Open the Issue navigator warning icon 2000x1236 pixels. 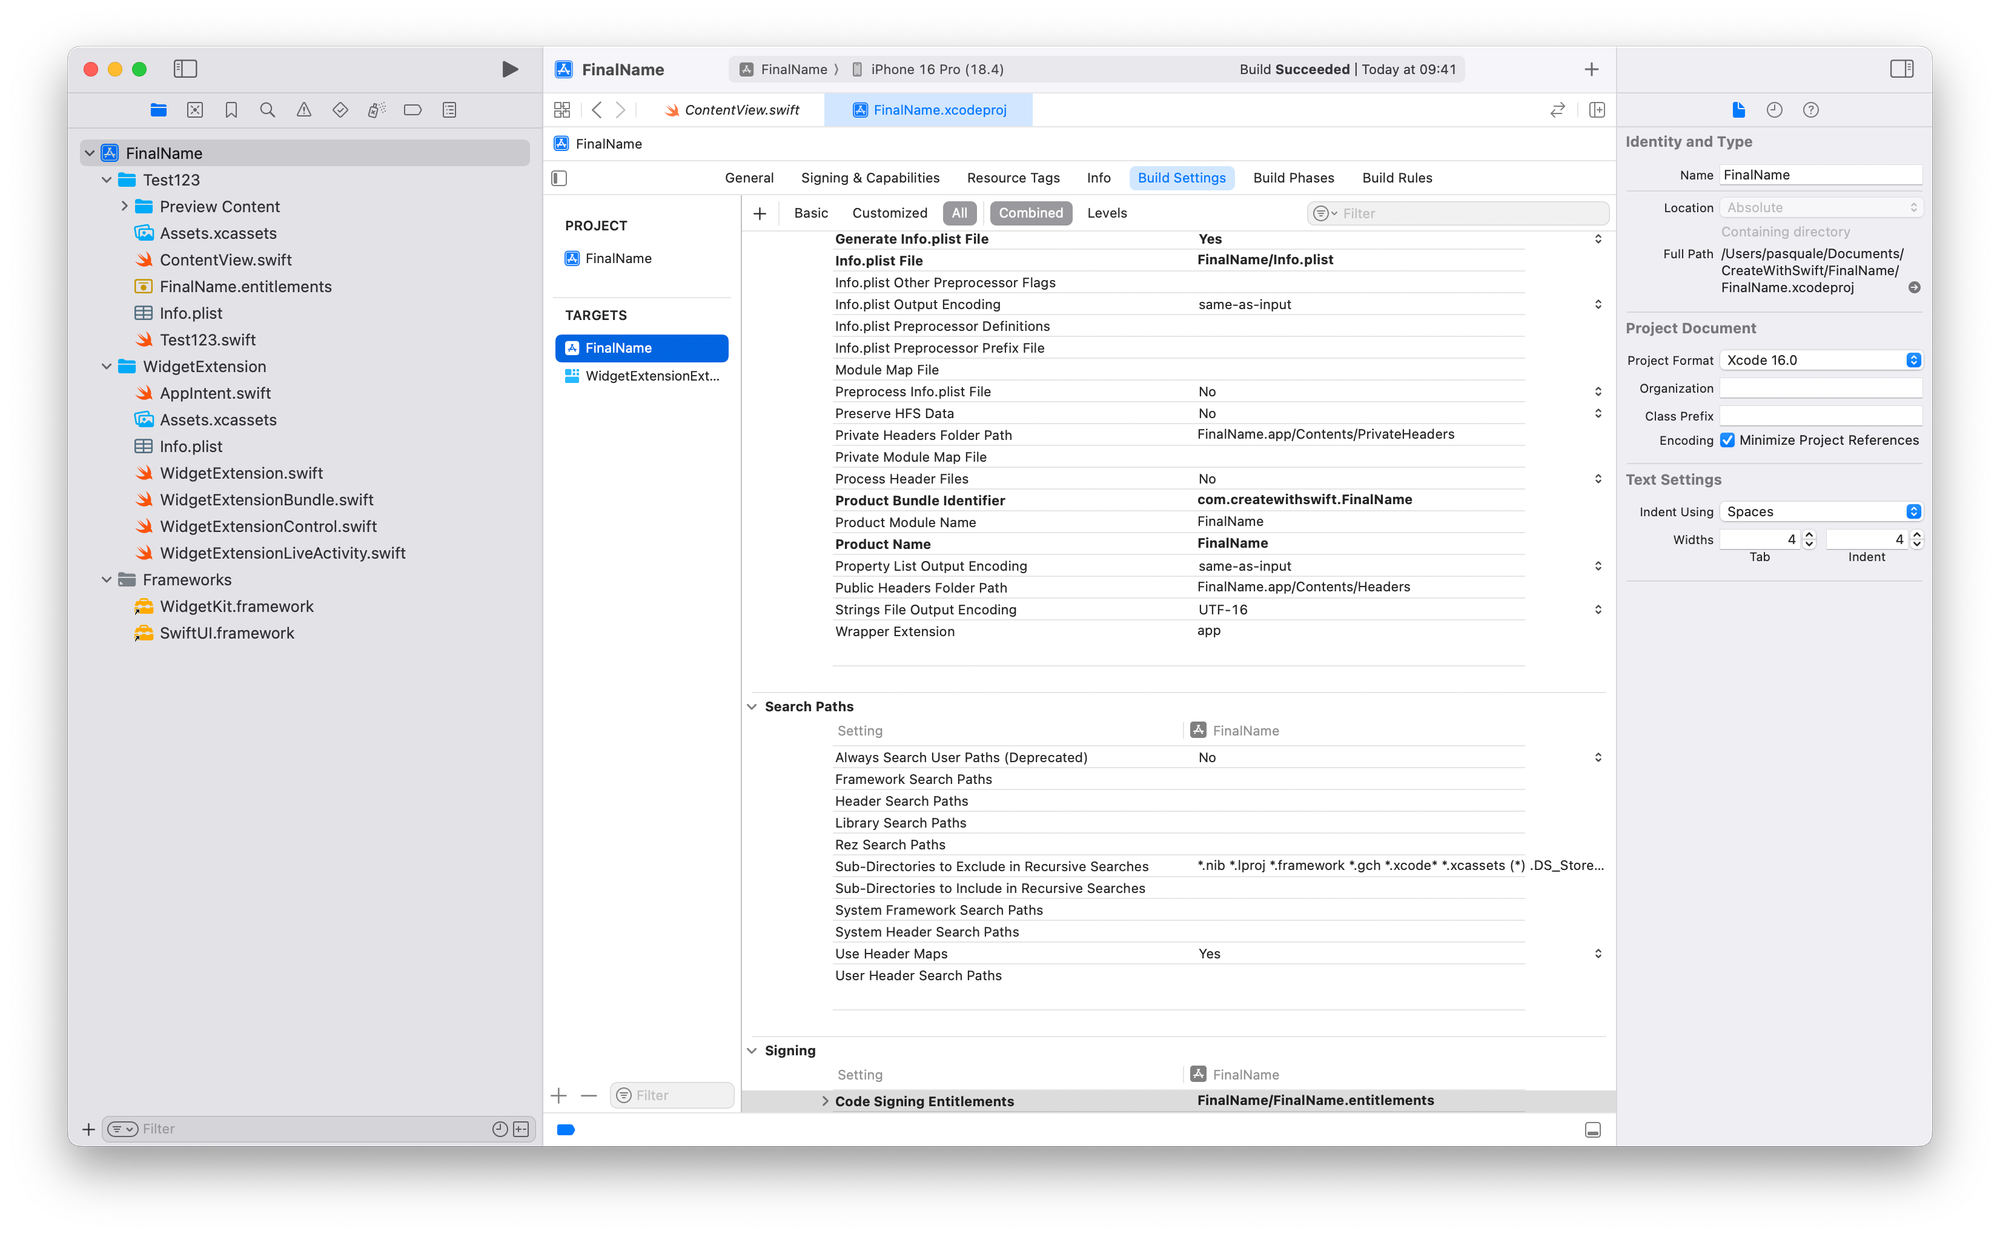click(x=304, y=110)
